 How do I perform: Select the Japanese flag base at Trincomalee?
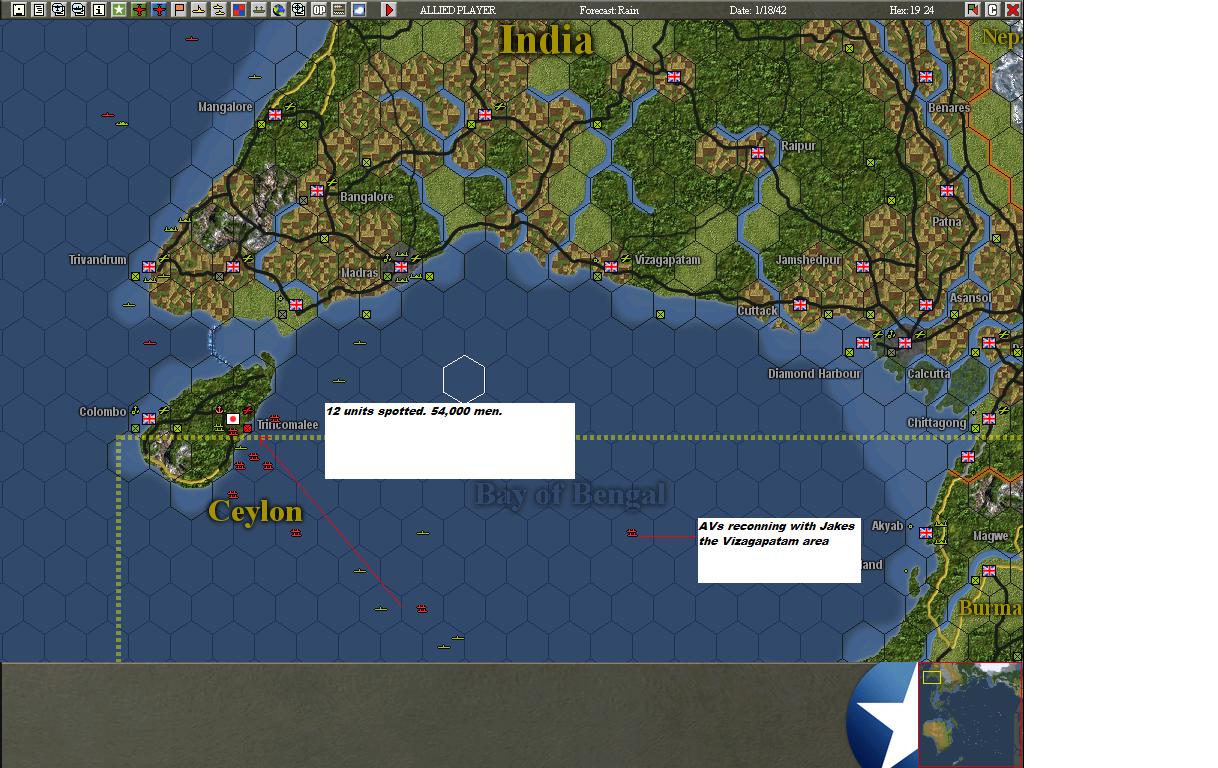[233, 419]
